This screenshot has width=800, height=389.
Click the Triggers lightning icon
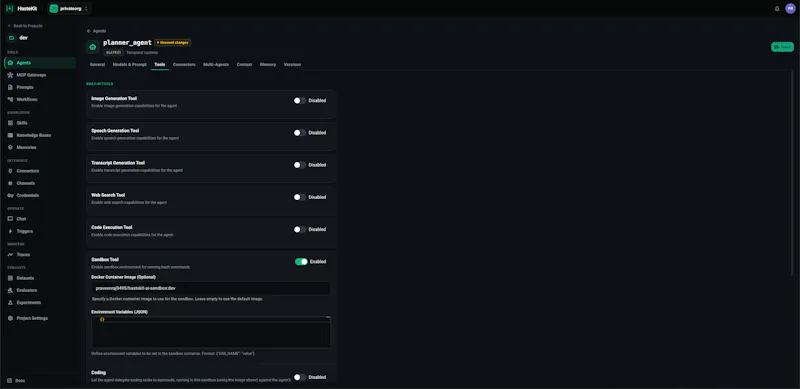pos(11,231)
